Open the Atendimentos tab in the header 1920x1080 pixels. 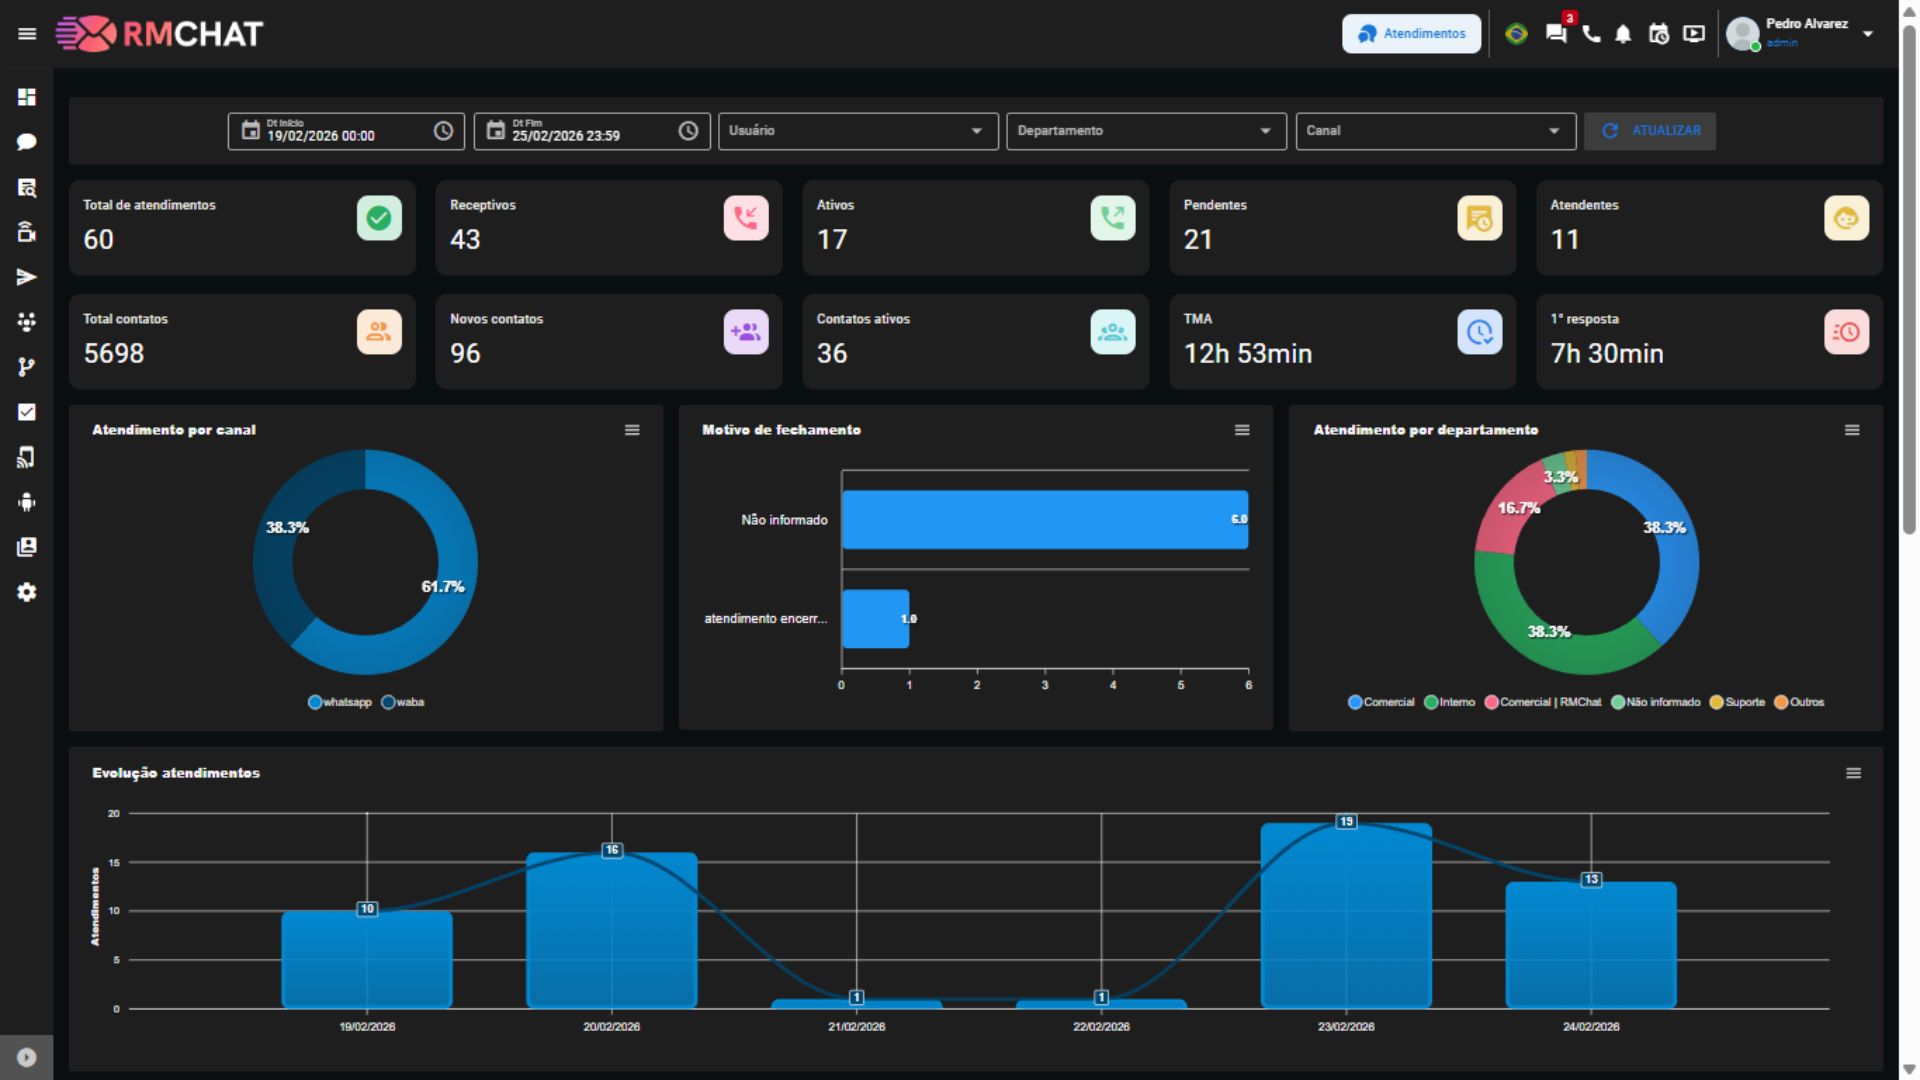point(1411,33)
